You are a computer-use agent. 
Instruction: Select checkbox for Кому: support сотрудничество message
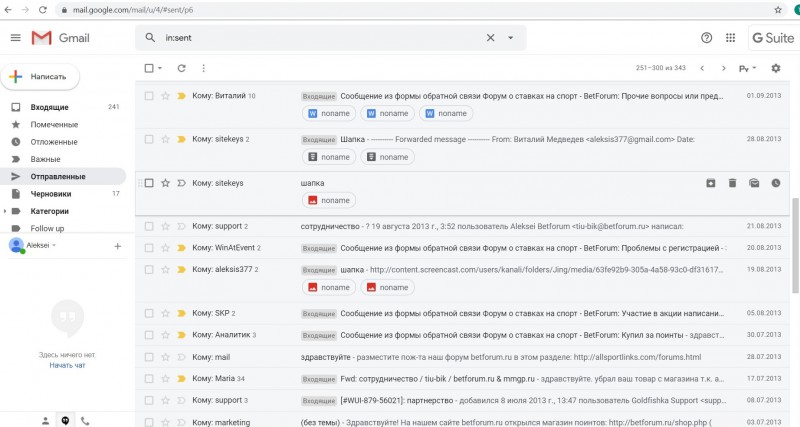pos(149,227)
